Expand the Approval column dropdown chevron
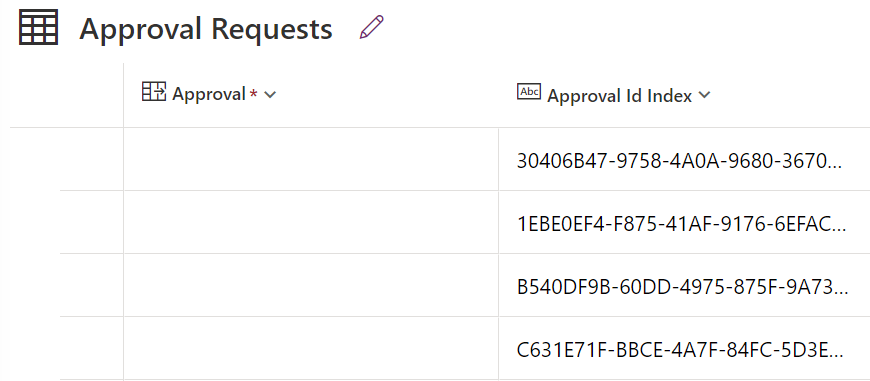Screen dimensions: 870x381 click(270, 95)
